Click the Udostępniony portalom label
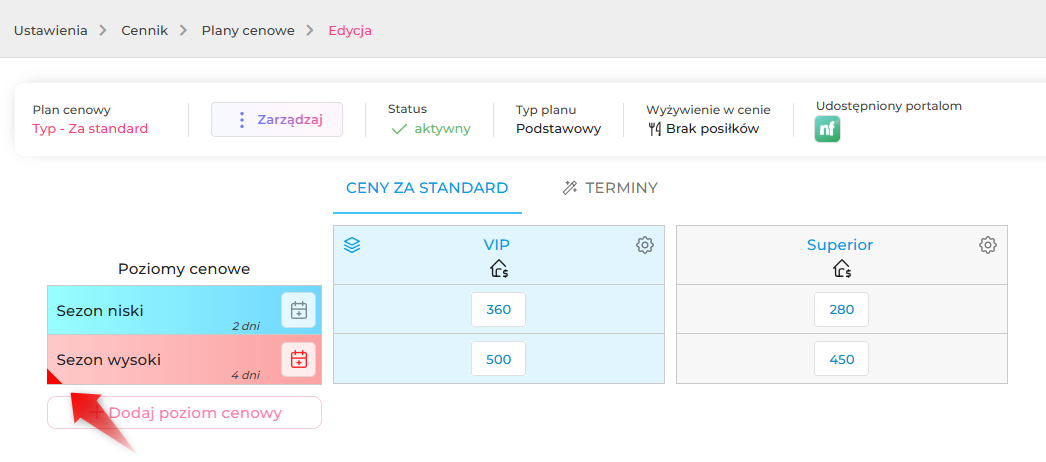This screenshot has width=1046, height=462. (x=889, y=105)
